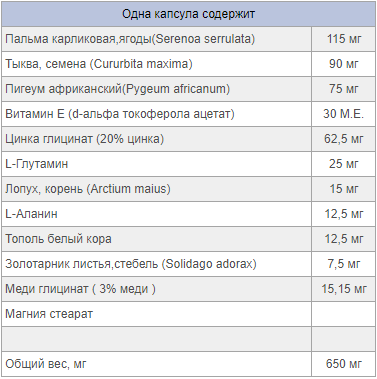377x379 pixels.
Task: Select the Золотарник Solidago adorax cell
Action: coord(157,264)
